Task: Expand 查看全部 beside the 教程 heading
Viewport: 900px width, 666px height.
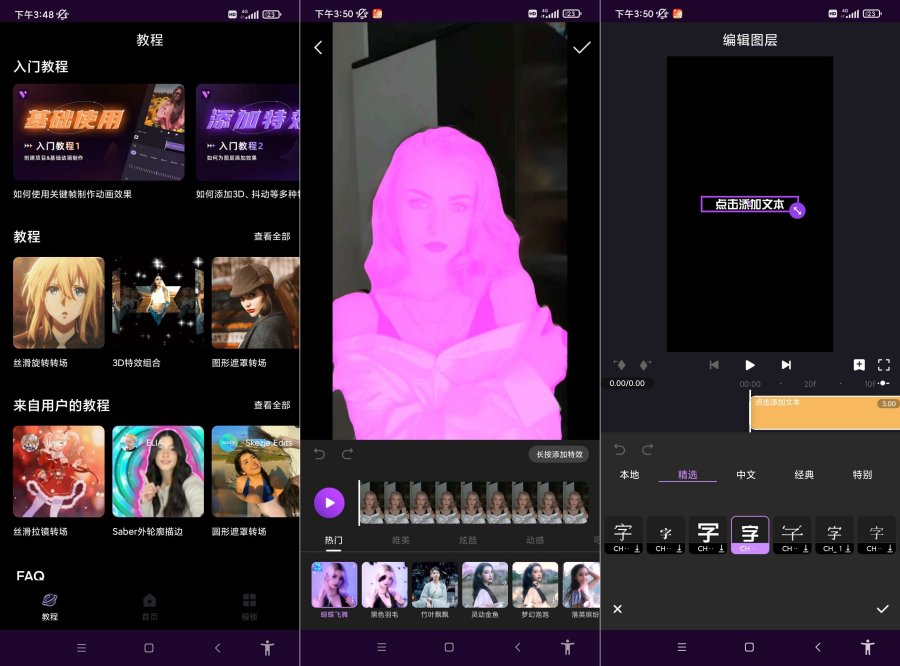Action: click(271, 237)
